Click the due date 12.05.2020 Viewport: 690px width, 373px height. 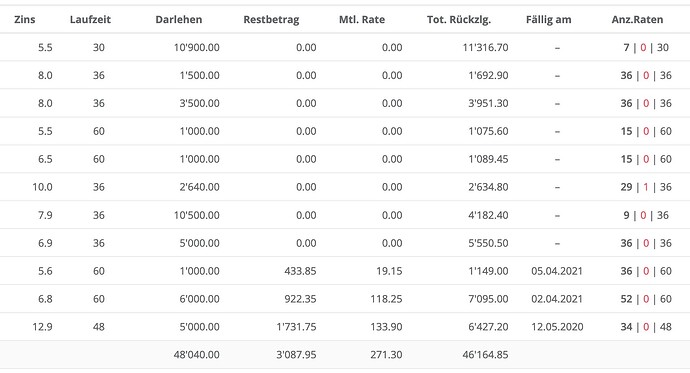click(557, 327)
